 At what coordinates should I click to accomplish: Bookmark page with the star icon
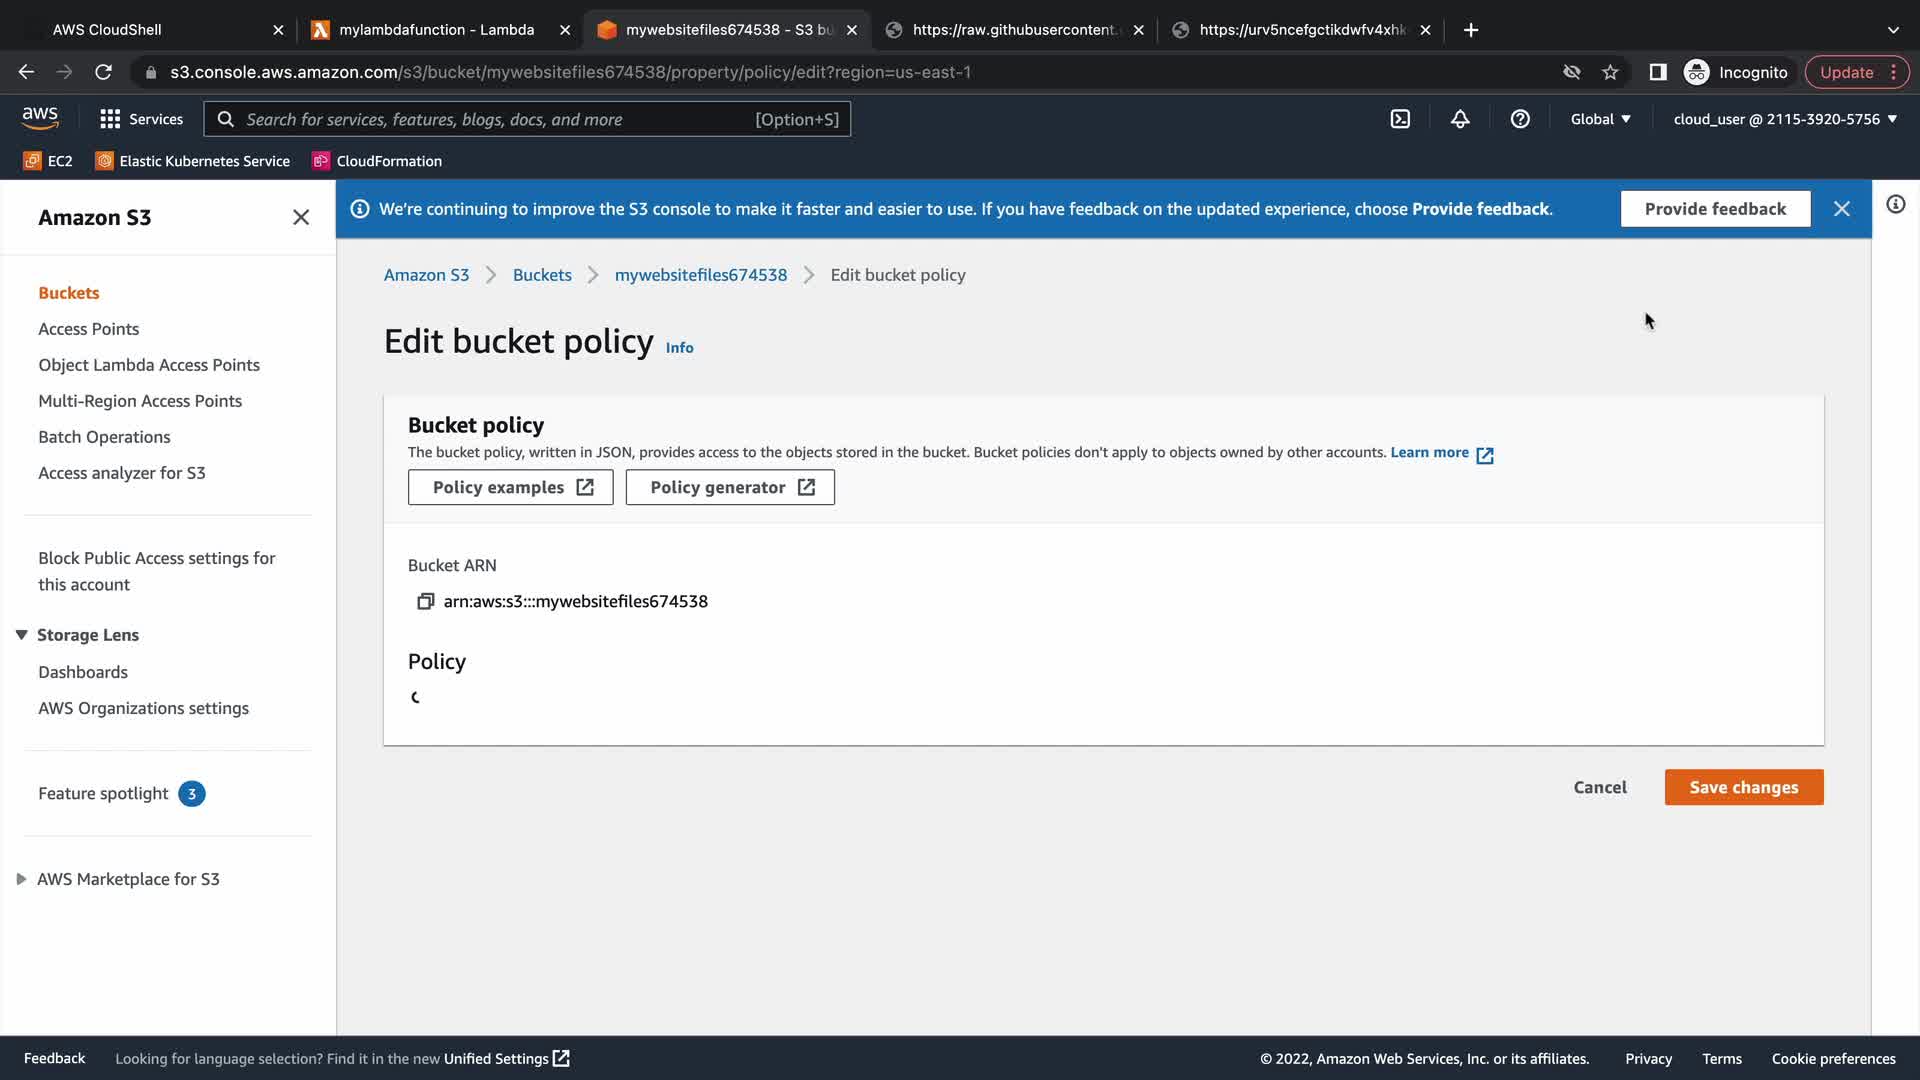pos(1610,72)
